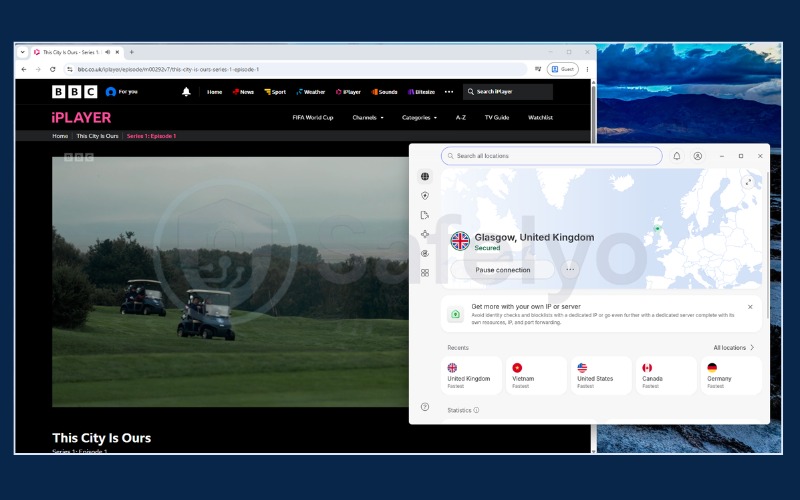Connect to Canada recent location
Viewport: 800px width, 500px height.
(x=666, y=376)
